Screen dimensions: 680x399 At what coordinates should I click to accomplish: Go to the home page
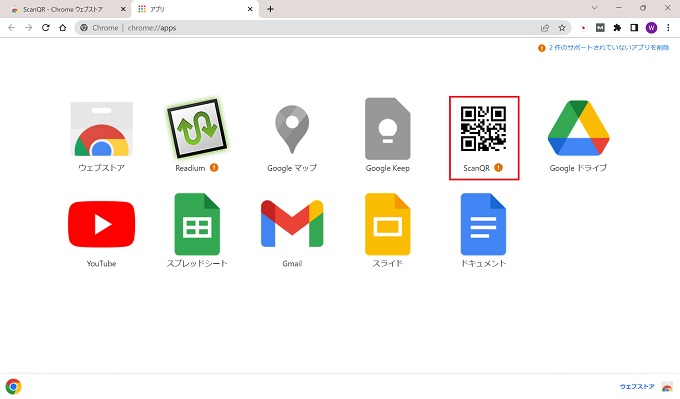tap(62, 28)
